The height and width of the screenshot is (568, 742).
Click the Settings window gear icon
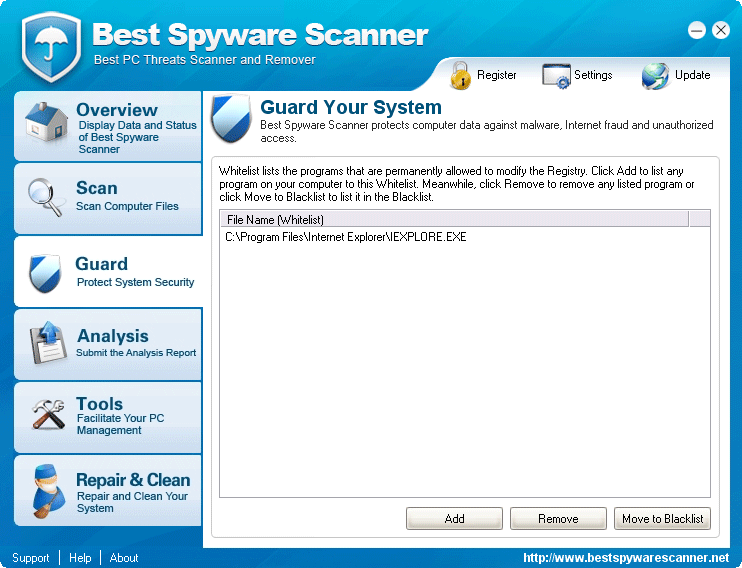[556, 76]
